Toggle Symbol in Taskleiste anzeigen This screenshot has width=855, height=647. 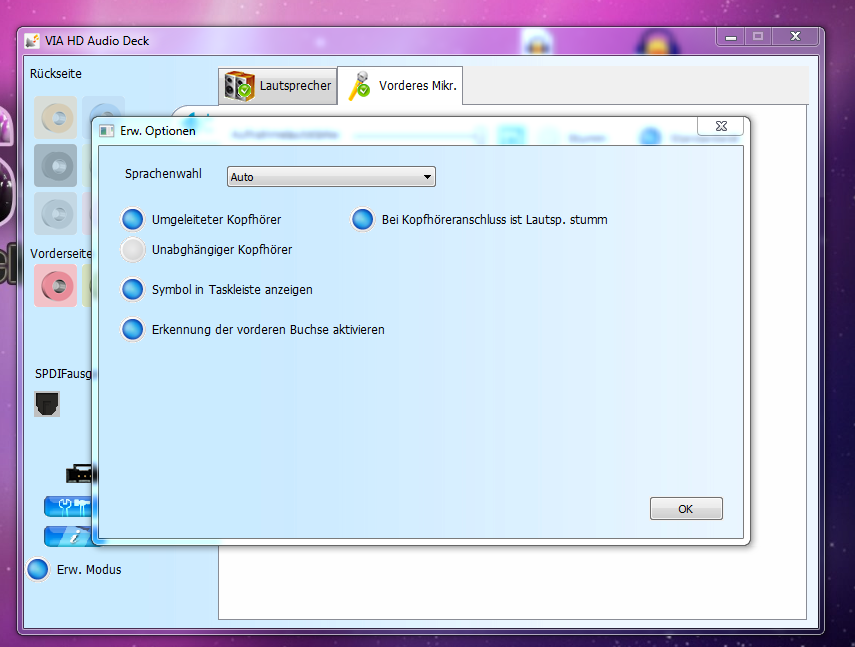(133, 289)
